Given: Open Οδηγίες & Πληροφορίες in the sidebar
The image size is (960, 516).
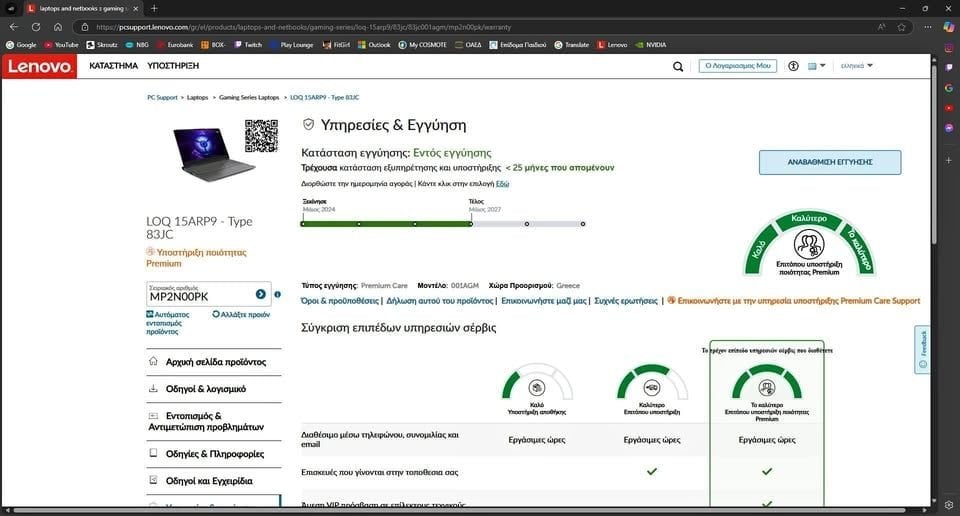Looking at the screenshot, I should [x=214, y=454].
